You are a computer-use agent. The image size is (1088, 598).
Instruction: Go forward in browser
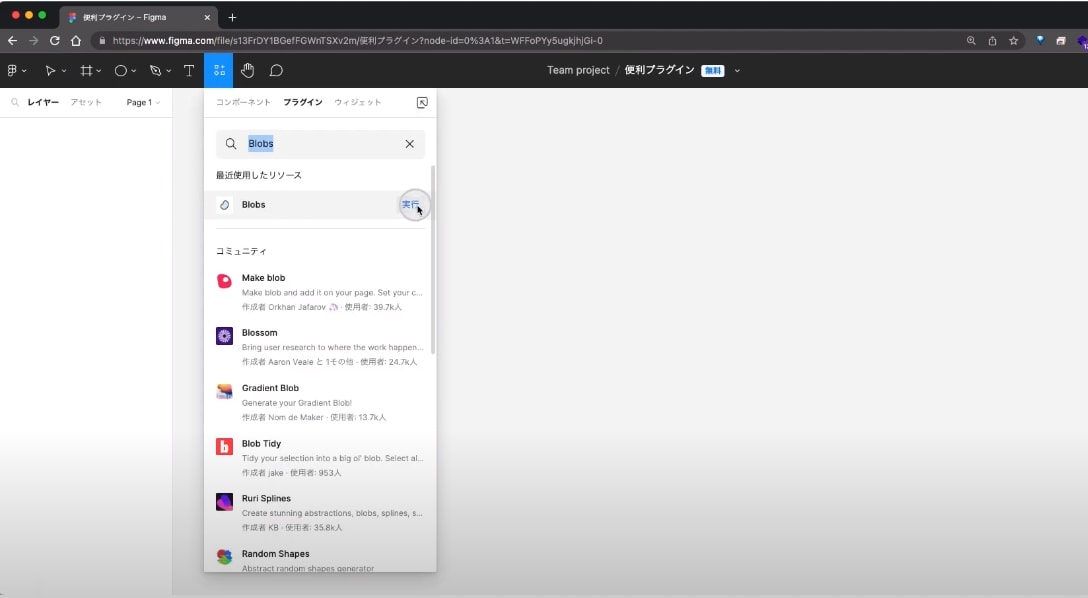33,41
